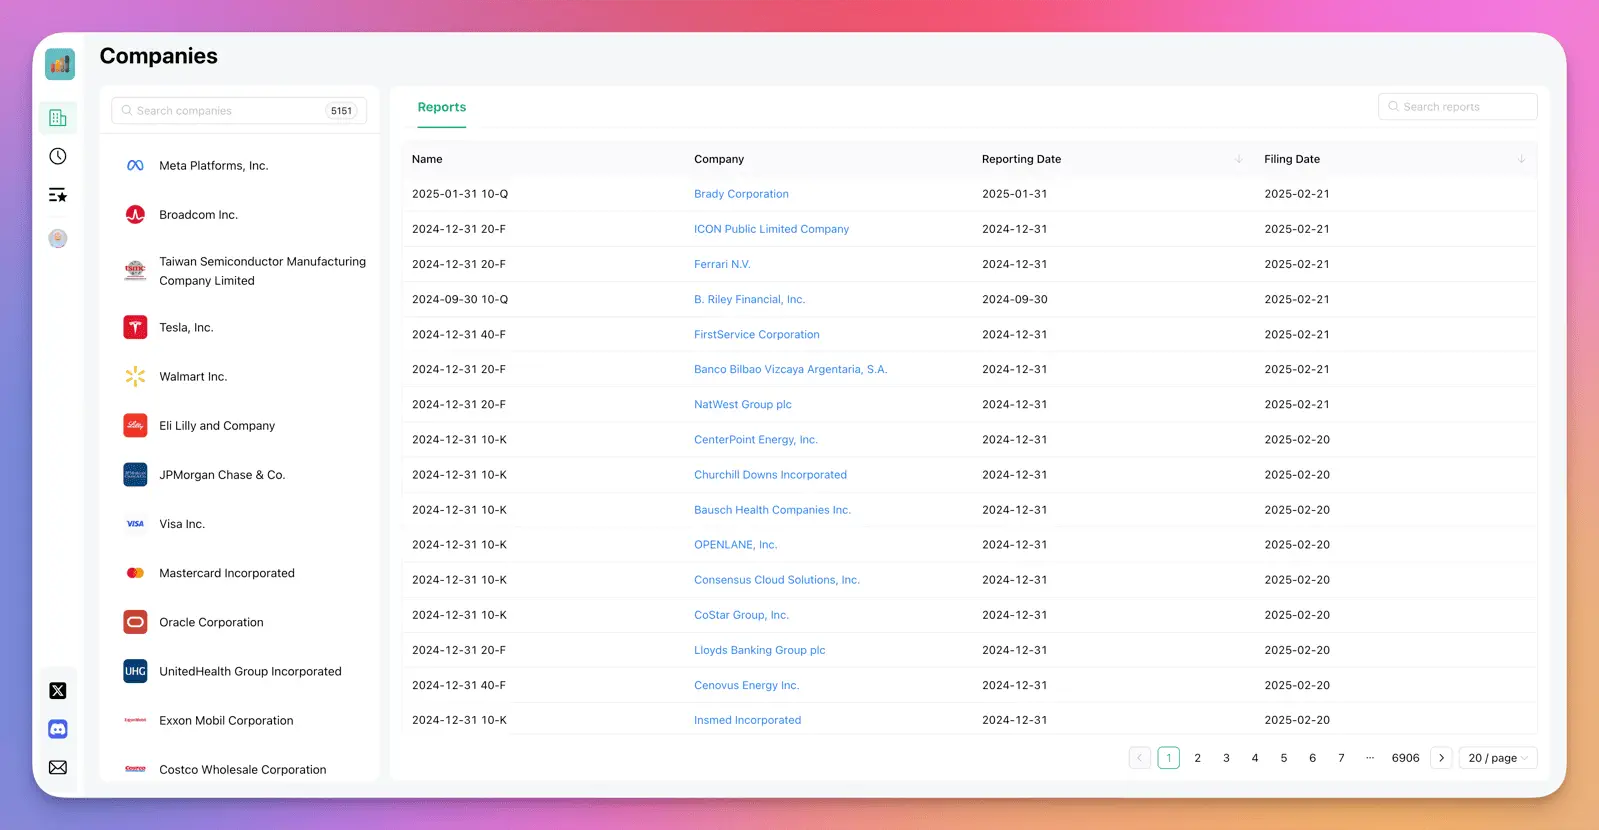Open the clock history icon in sidebar
The height and width of the screenshot is (830, 1599).
pyautogui.click(x=58, y=156)
